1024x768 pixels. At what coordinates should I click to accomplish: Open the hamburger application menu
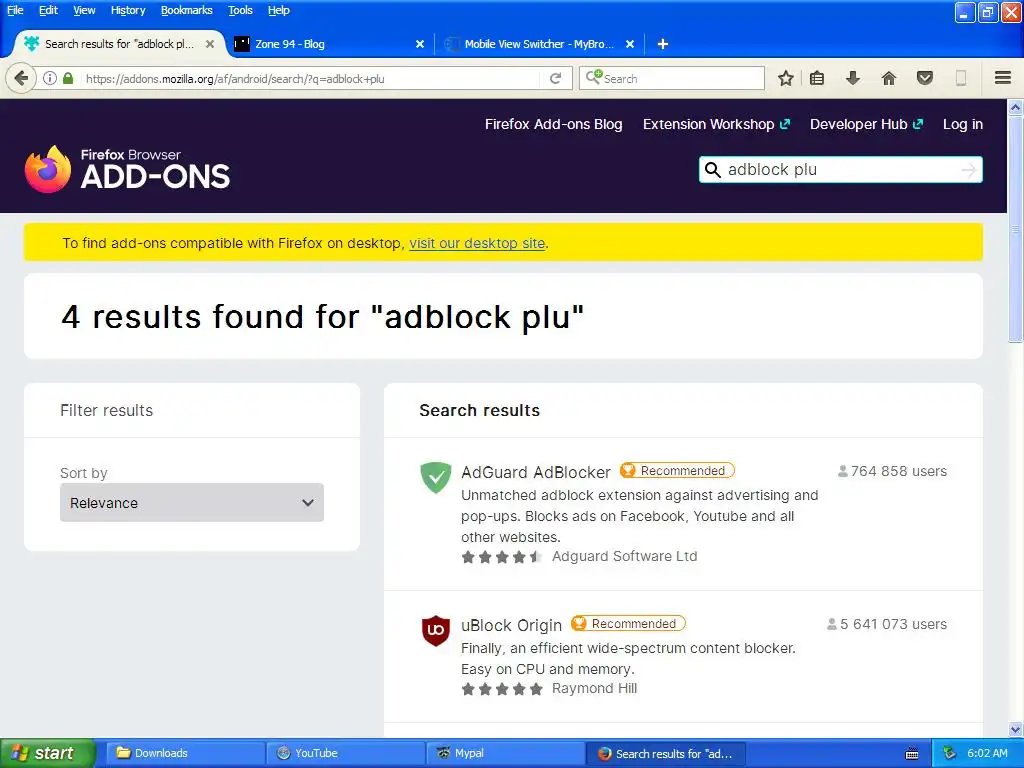pos(1003,78)
